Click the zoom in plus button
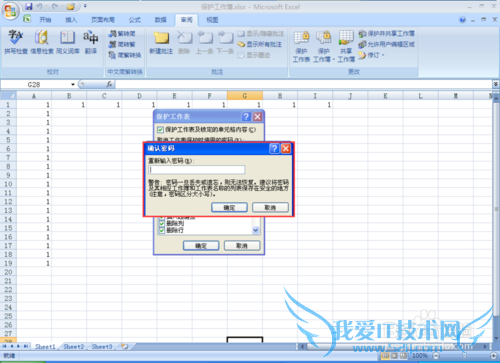 494,356
